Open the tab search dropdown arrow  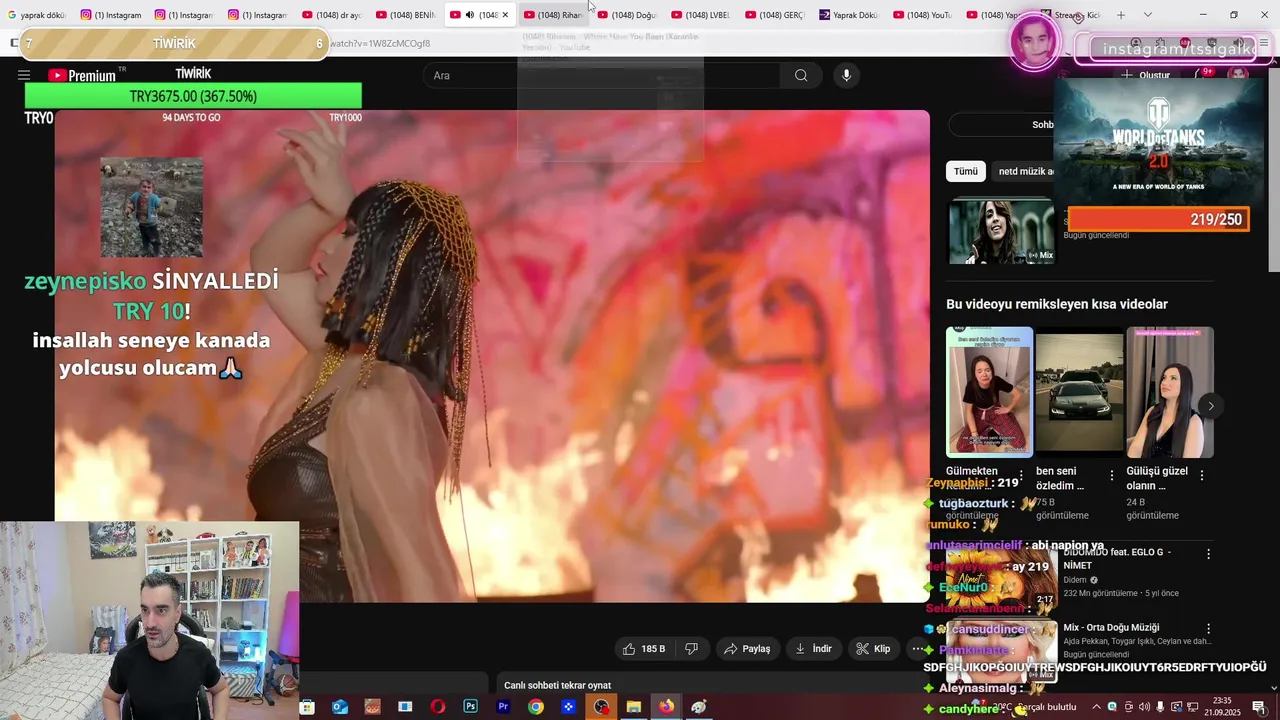1147,15
